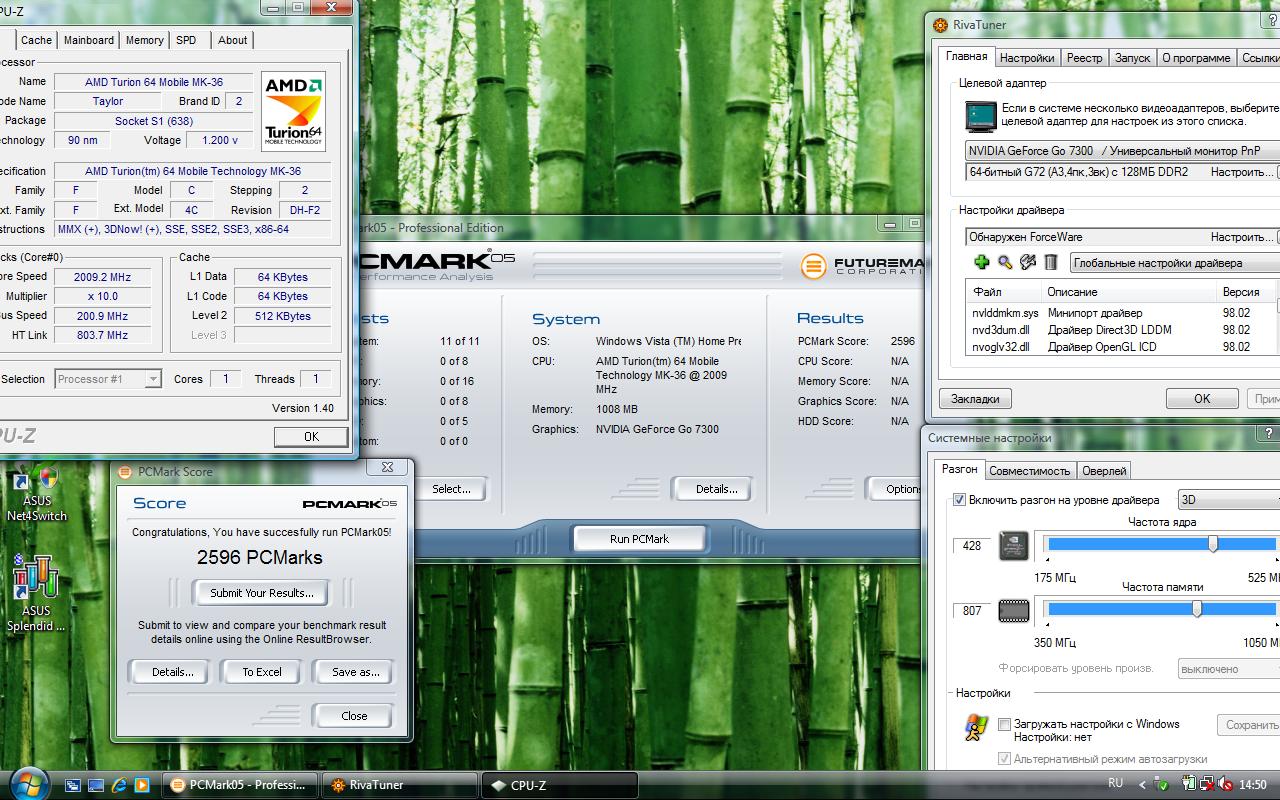The width and height of the screenshot is (1280, 800).
Task: Enable 'Загружать настройки с Windows' checkbox
Action: tap(1005, 724)
